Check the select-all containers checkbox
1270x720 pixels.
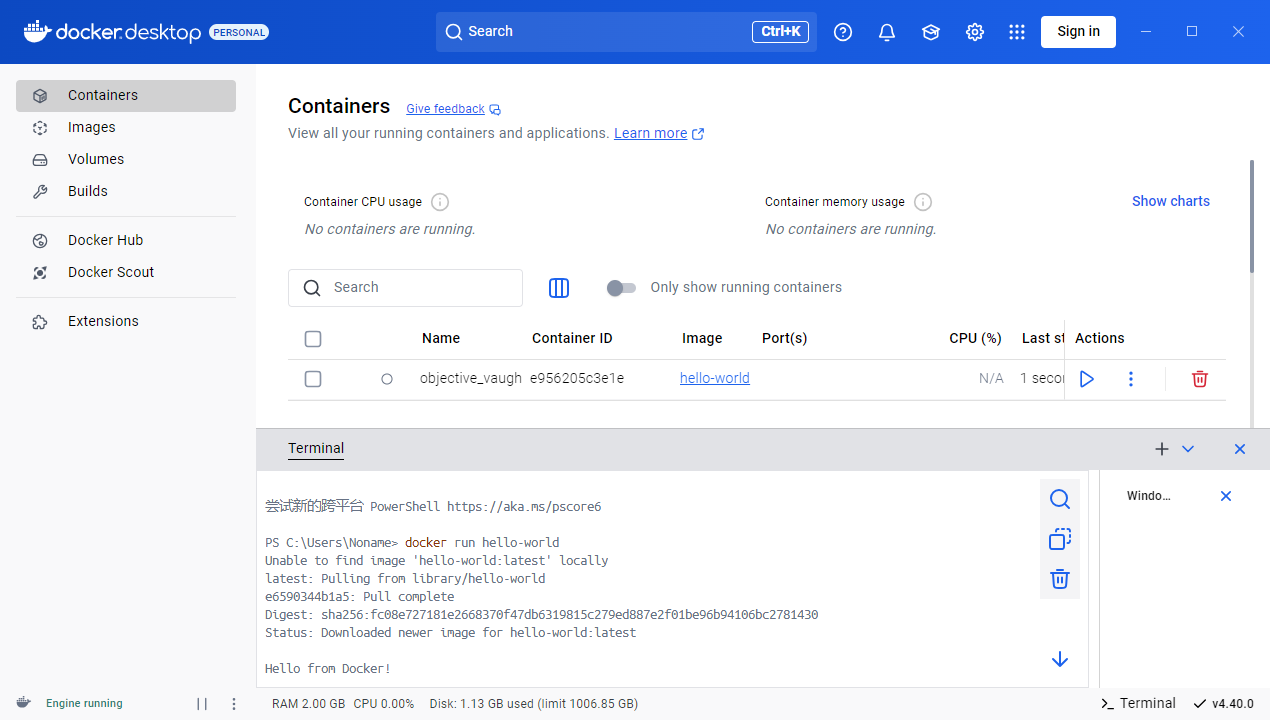pyautogui.click(x=313, y=339)
